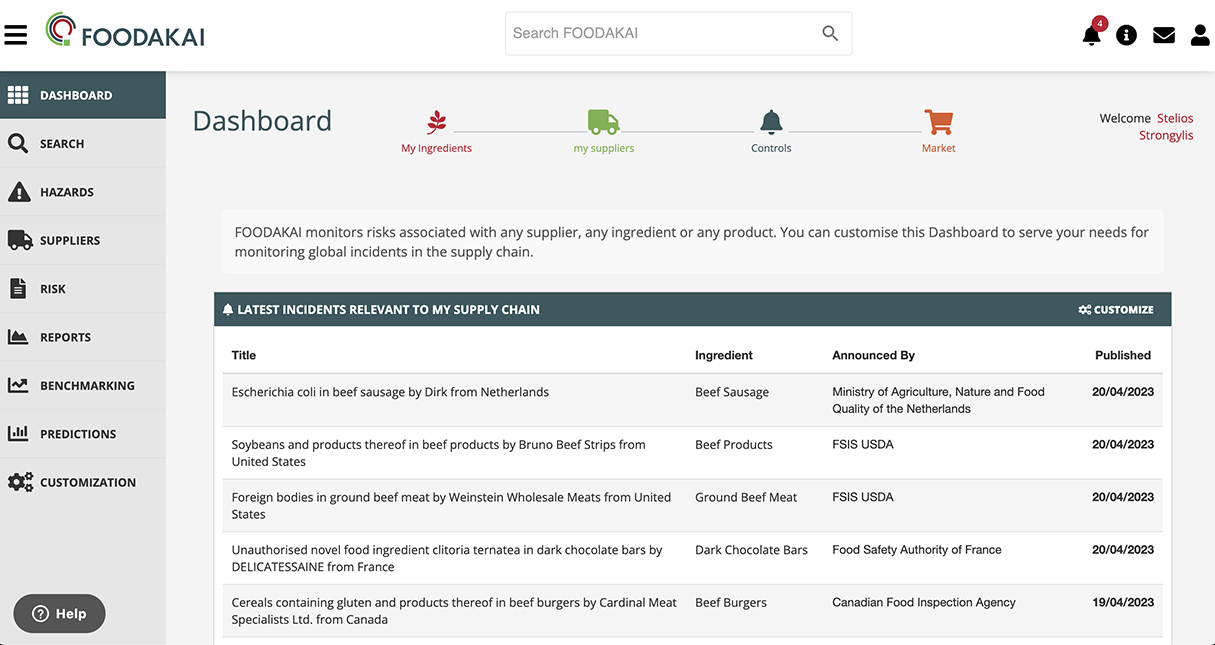Click Food Safety Authority of France cell

point(917,550)
